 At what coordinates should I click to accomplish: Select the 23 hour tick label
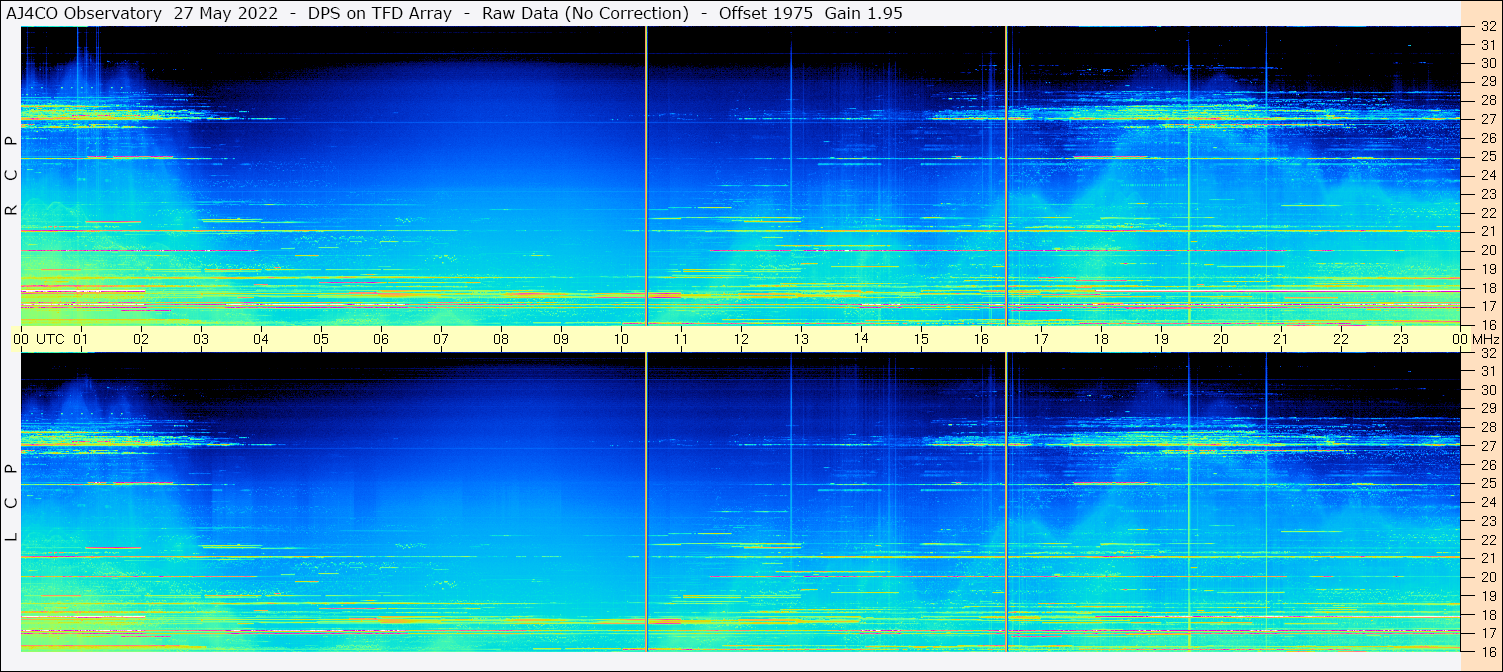point(1401,339)
